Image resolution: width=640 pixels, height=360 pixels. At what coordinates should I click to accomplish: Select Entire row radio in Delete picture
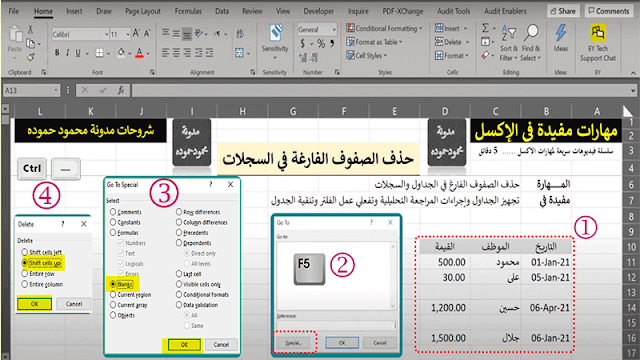coord(24,273)
